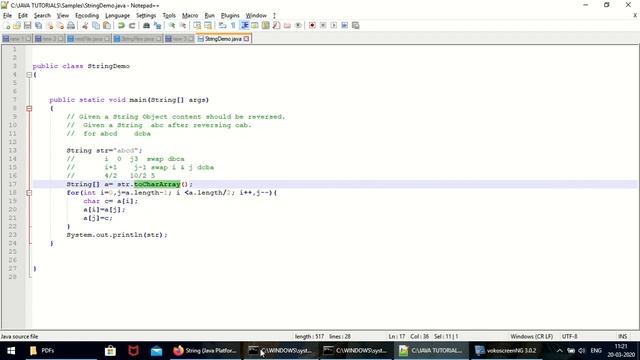Open the Edit menu
640x360 pixels.
click(x=22, y=16)
